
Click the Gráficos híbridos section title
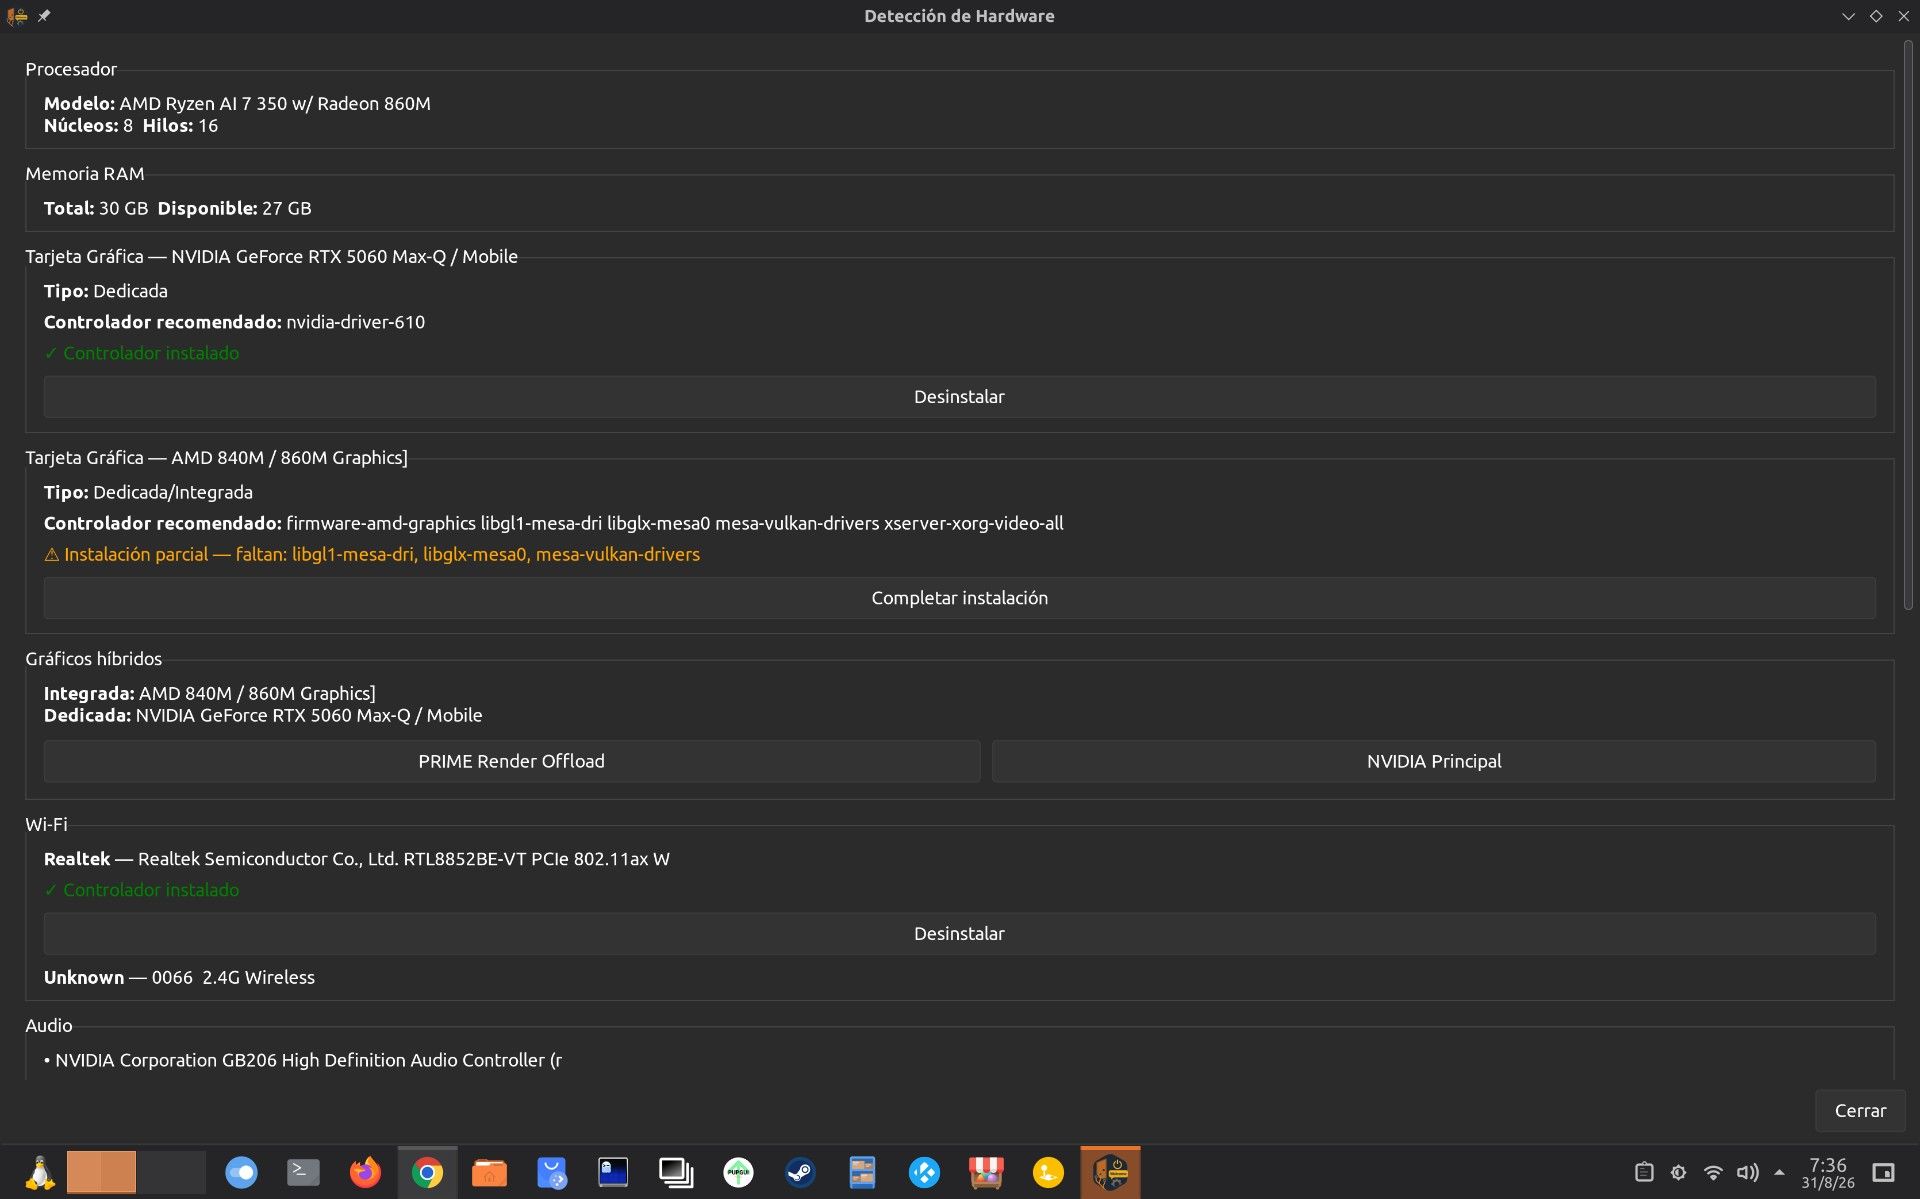(x=93, y=659)
